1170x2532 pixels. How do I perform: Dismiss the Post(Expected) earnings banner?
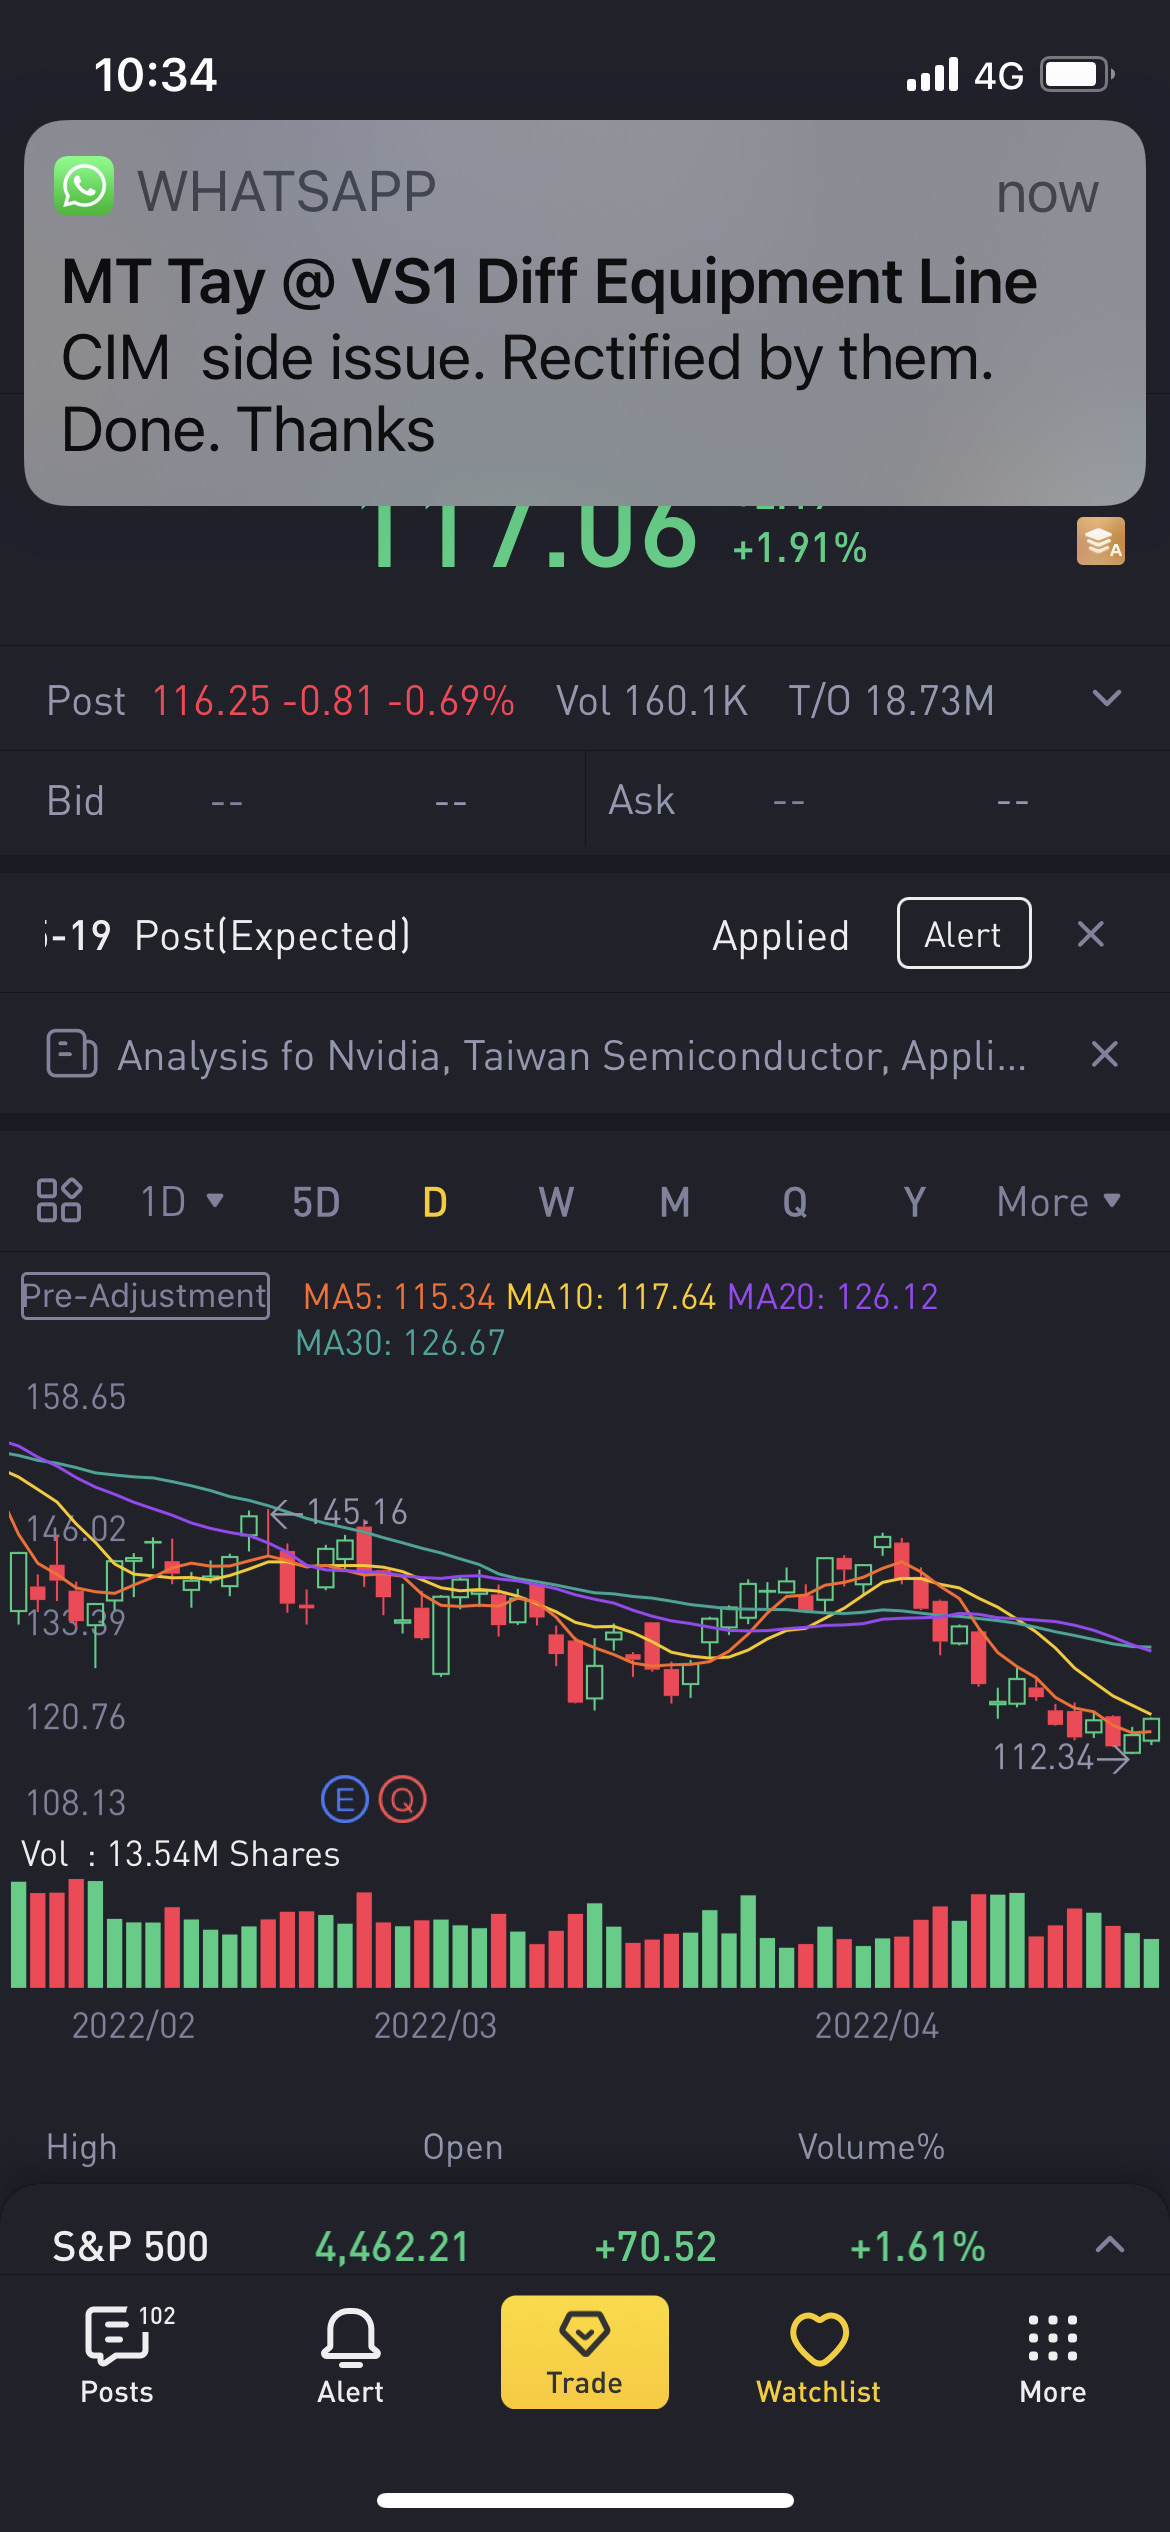pyautogui.click(x=1091, y=934)
